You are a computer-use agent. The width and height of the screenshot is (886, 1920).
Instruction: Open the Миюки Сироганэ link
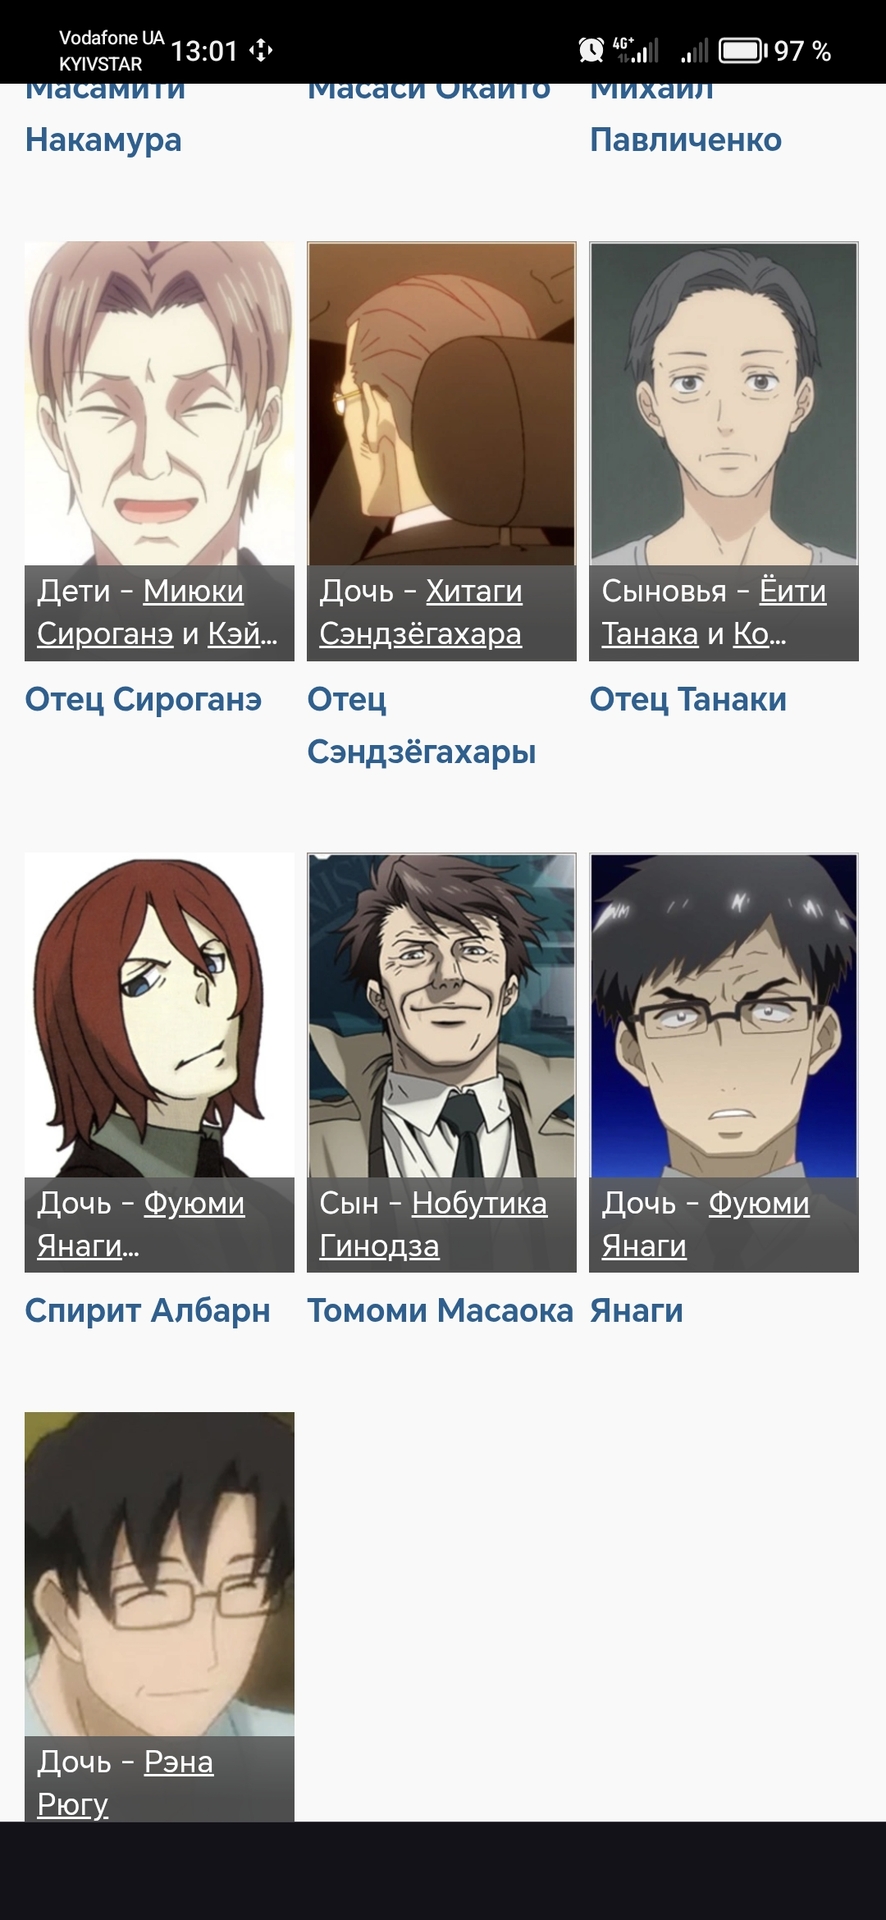(x=140, y=612)
